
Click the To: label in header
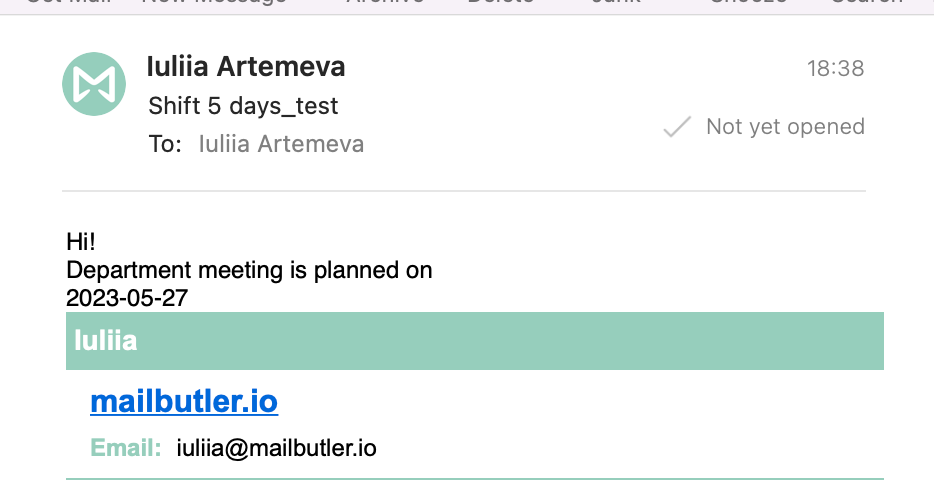point(165,144)
